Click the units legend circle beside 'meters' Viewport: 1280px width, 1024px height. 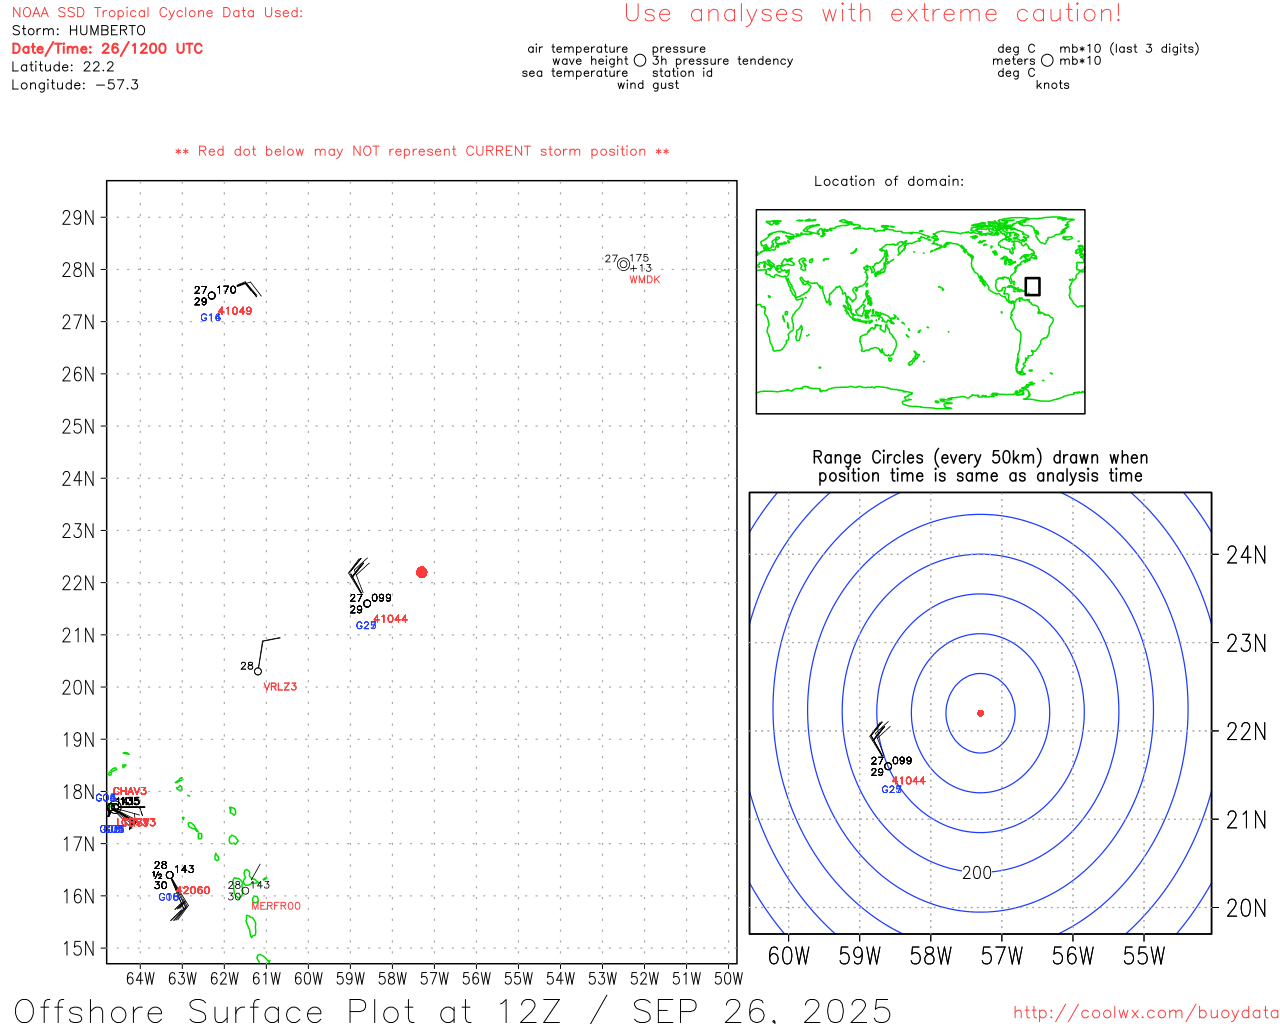[1047, 61]
